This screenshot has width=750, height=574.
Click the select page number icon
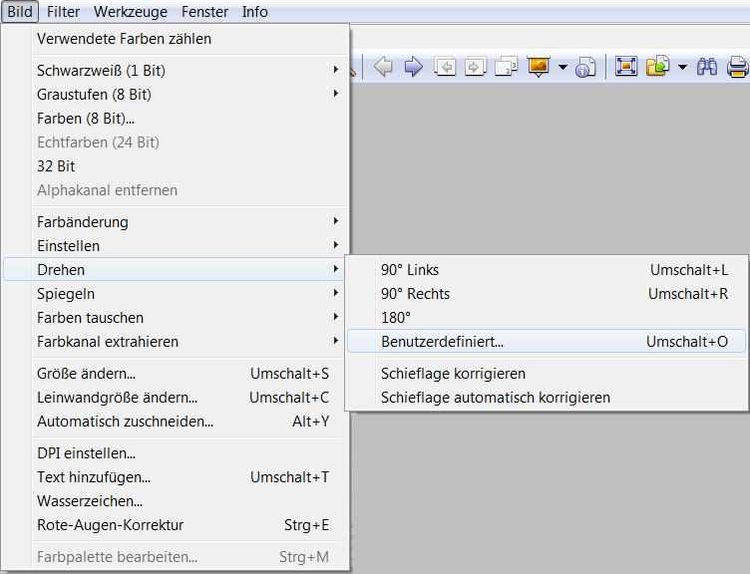tap(506, 66)
